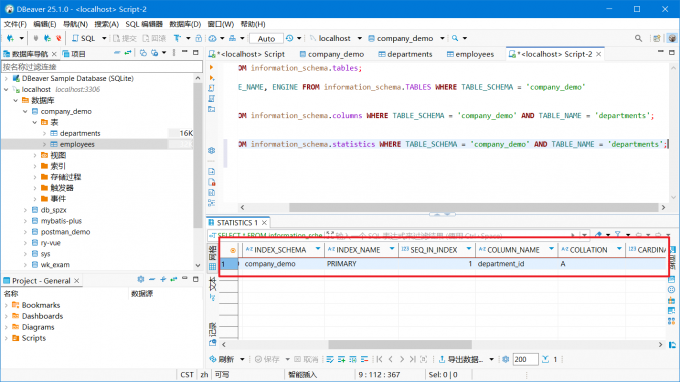
Task: Open the 帮助(H) menu
Action: coord(253,24)
